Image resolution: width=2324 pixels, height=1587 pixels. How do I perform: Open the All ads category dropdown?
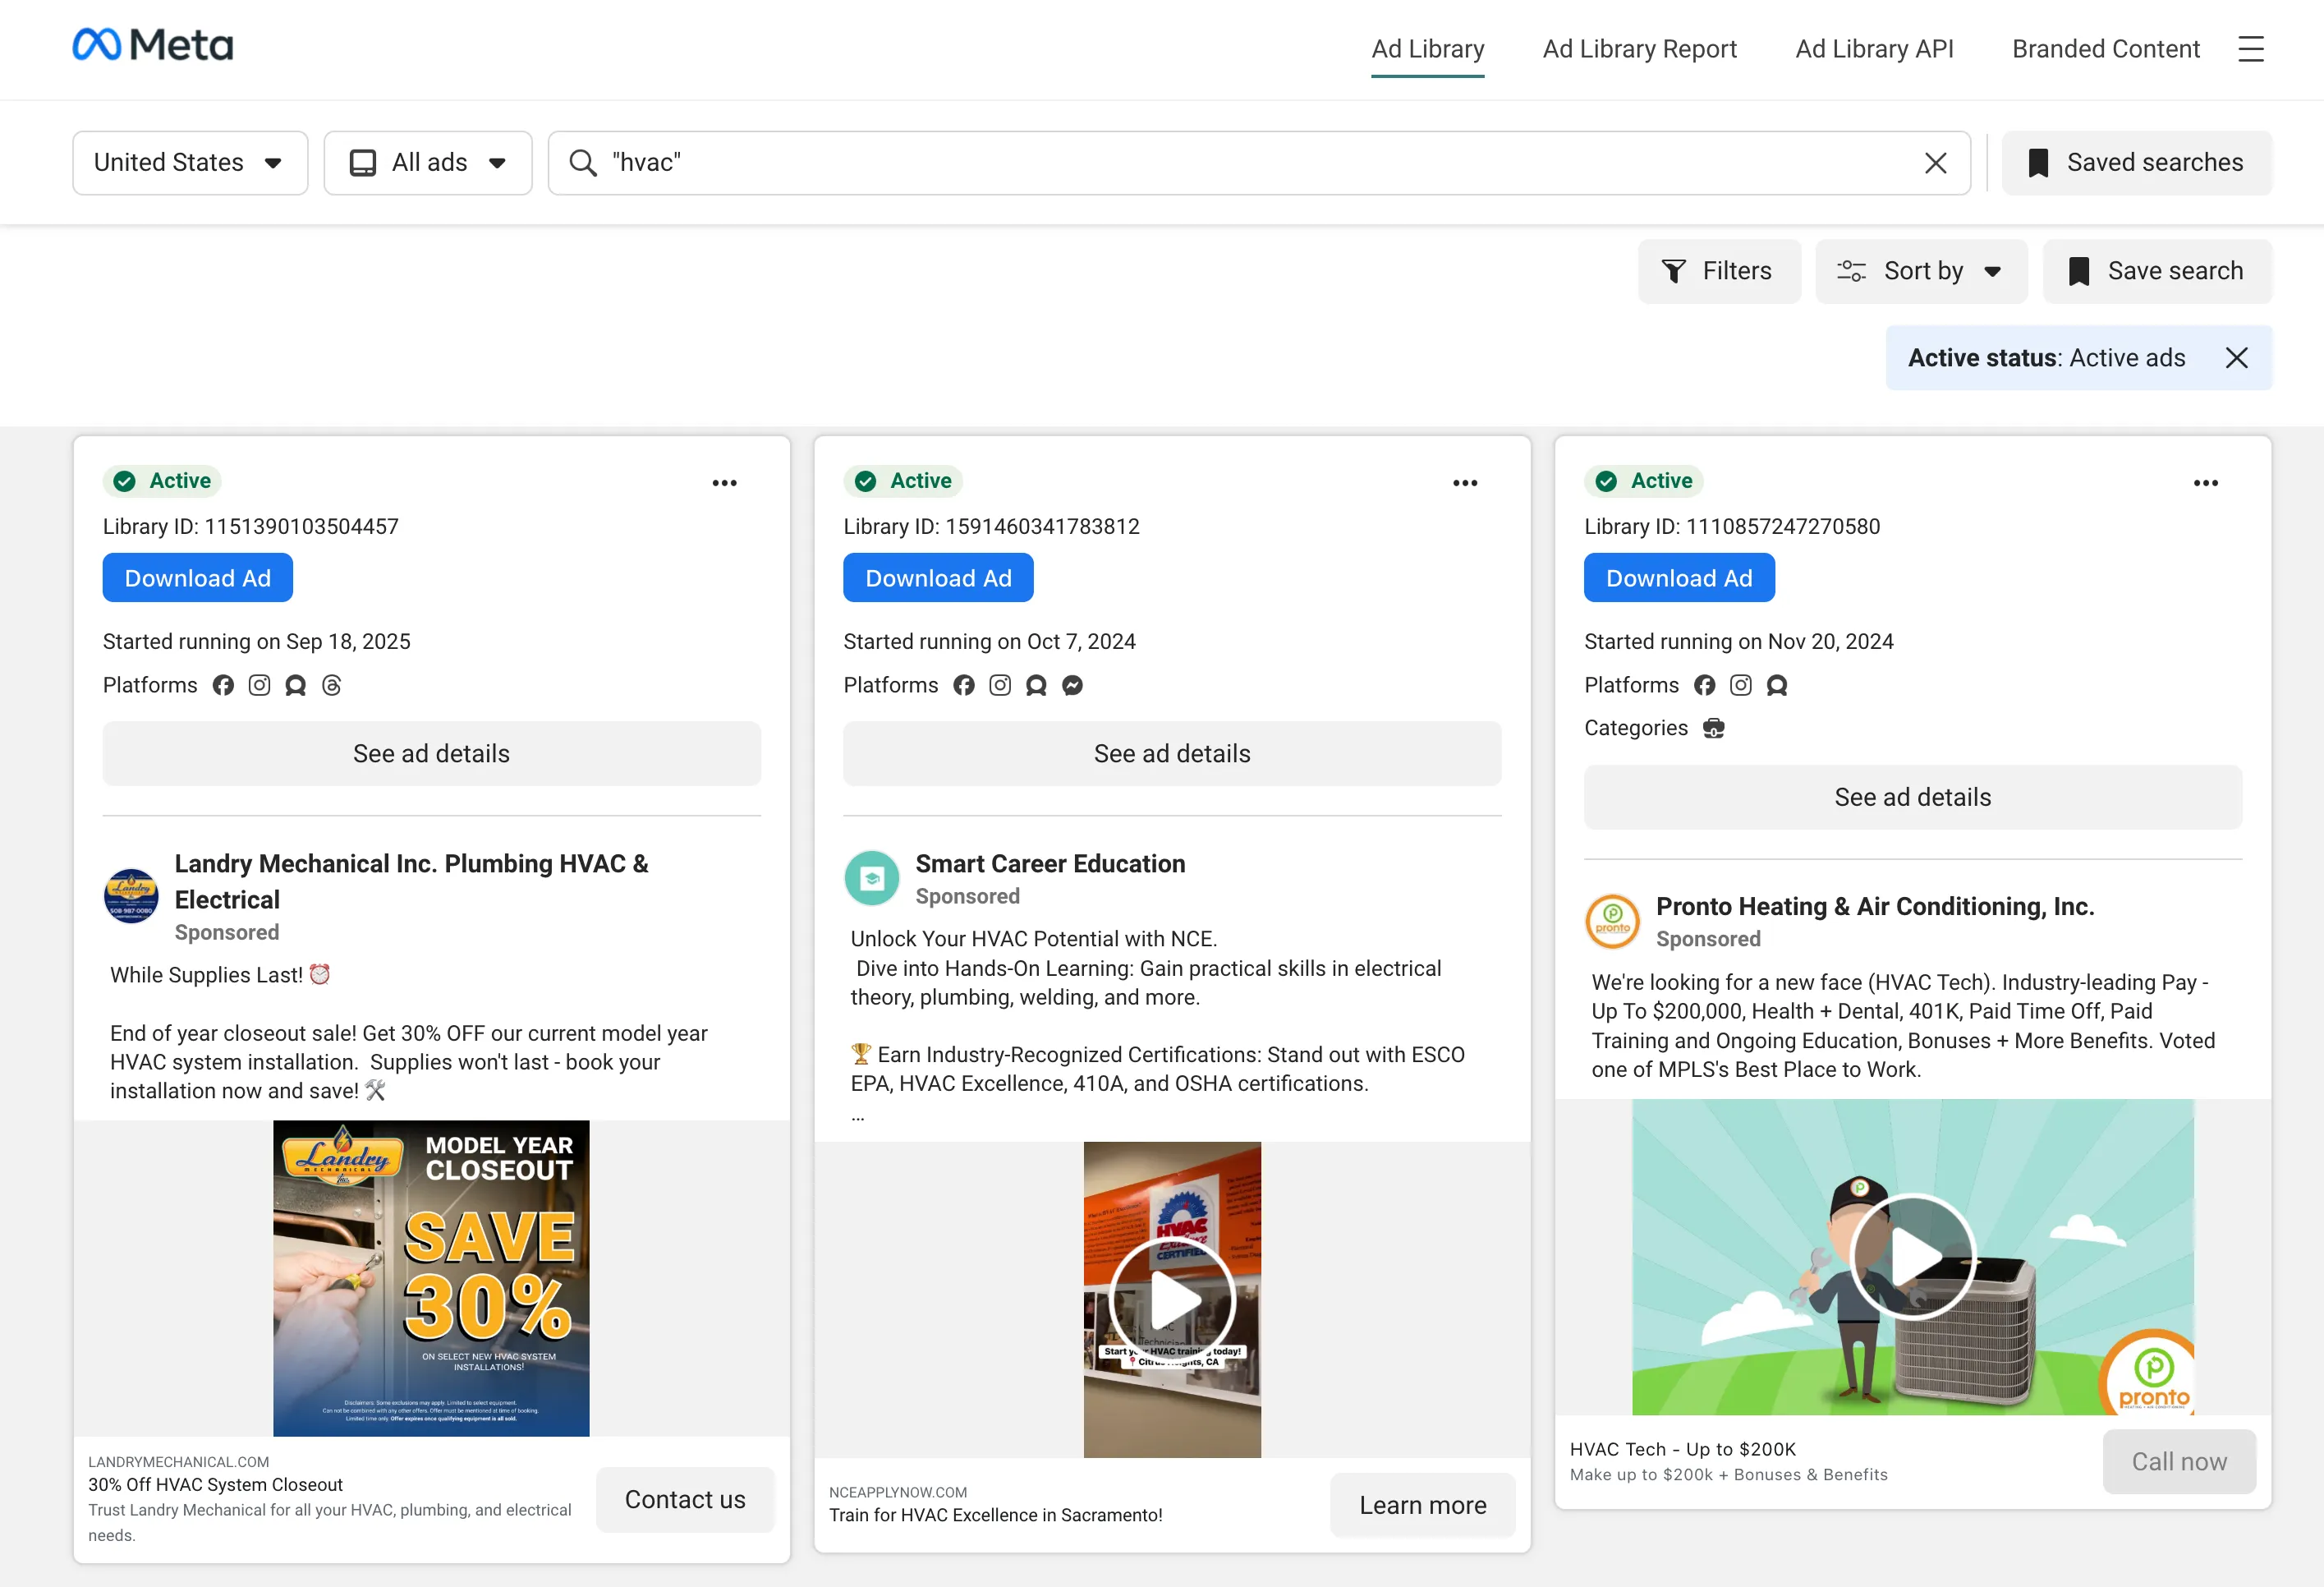click(428, 163)
